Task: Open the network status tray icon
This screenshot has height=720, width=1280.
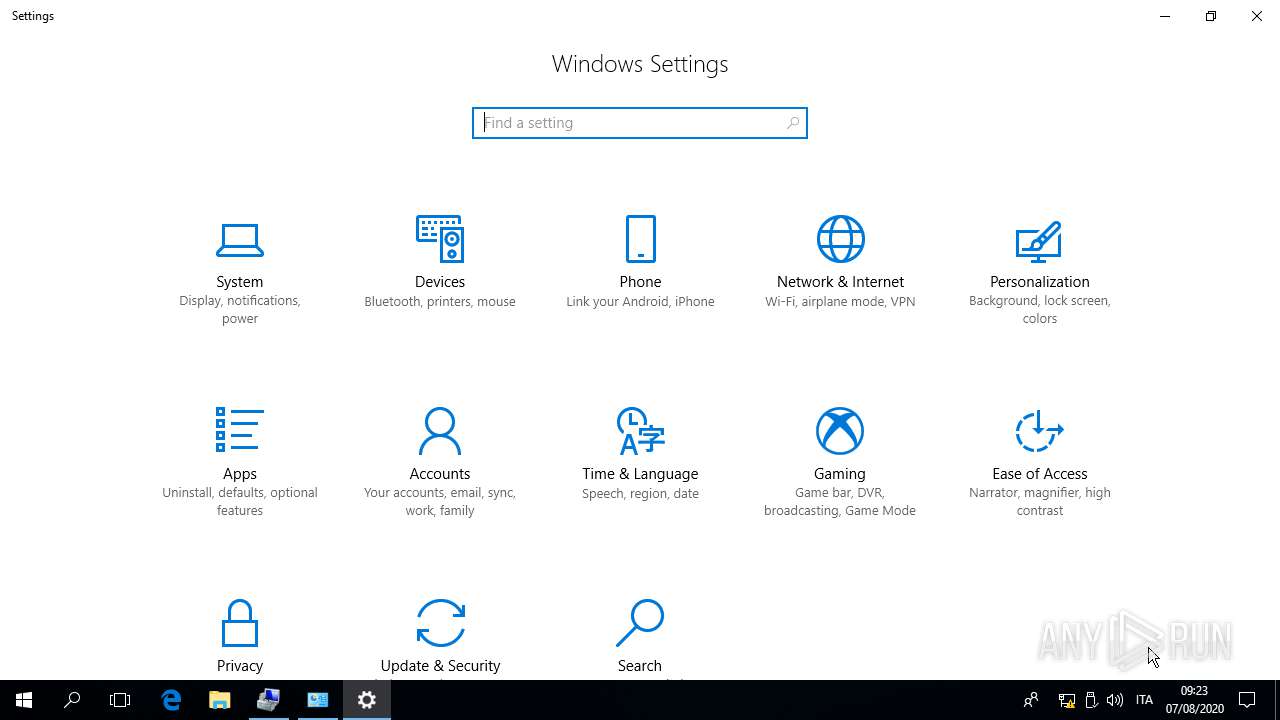Action: tap(1067, 700)
